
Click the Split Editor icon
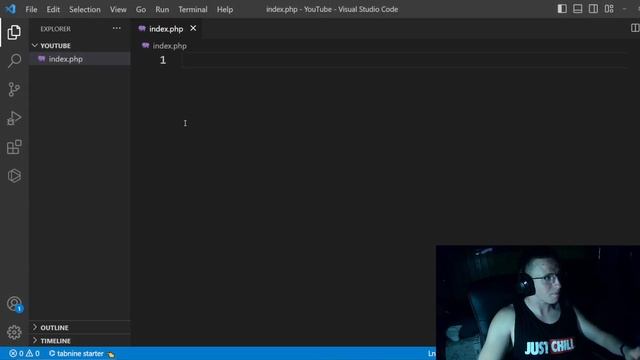pos(635,28)
